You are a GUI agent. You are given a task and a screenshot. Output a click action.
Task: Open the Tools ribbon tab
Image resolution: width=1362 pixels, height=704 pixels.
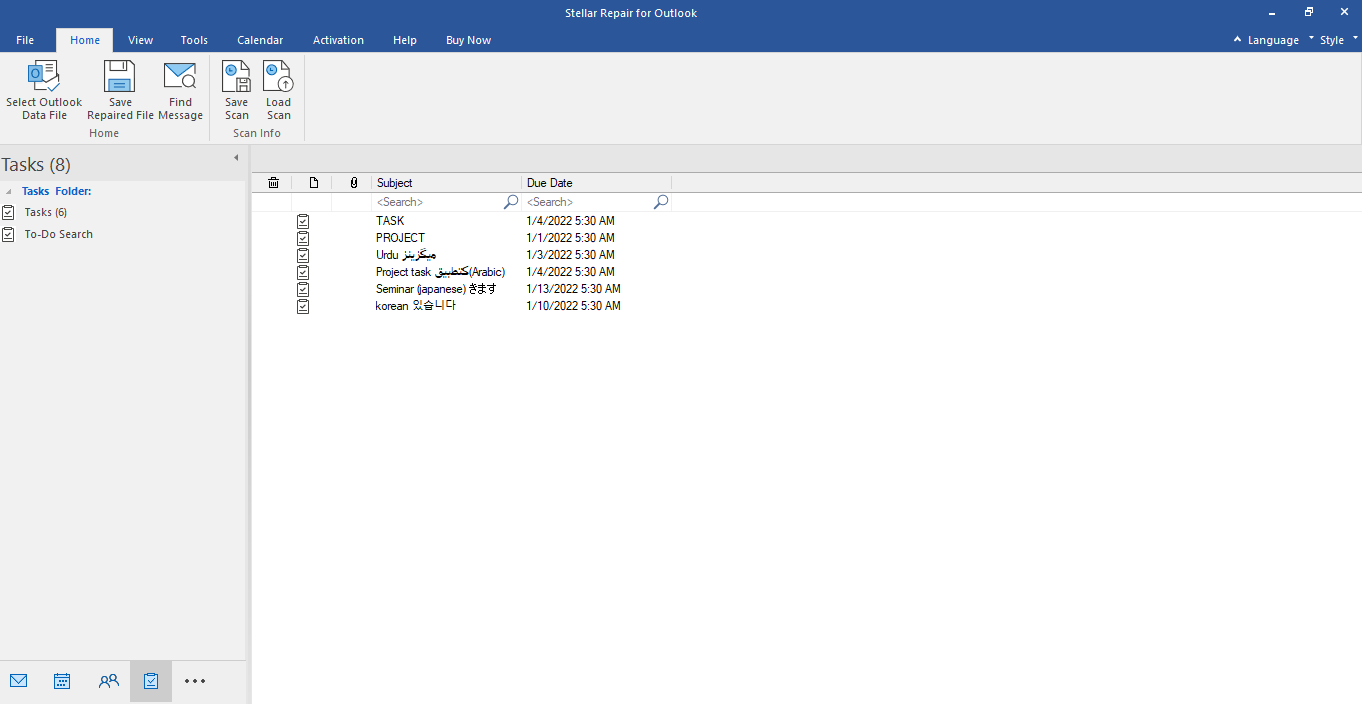[194, 40]
